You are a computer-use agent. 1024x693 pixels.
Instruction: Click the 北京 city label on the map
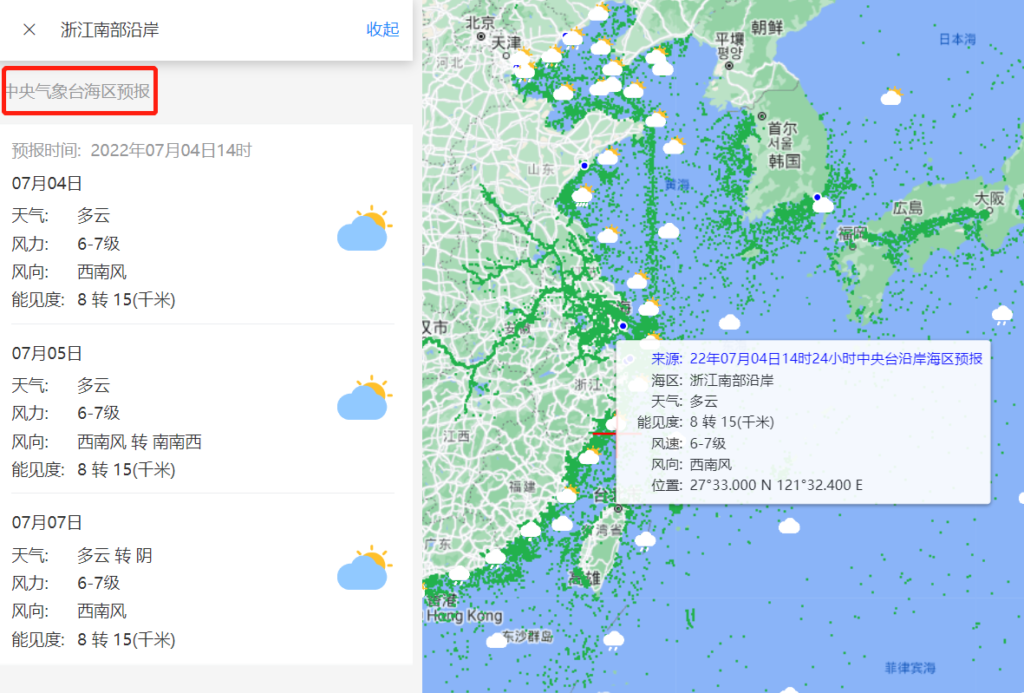click(480, 22)
